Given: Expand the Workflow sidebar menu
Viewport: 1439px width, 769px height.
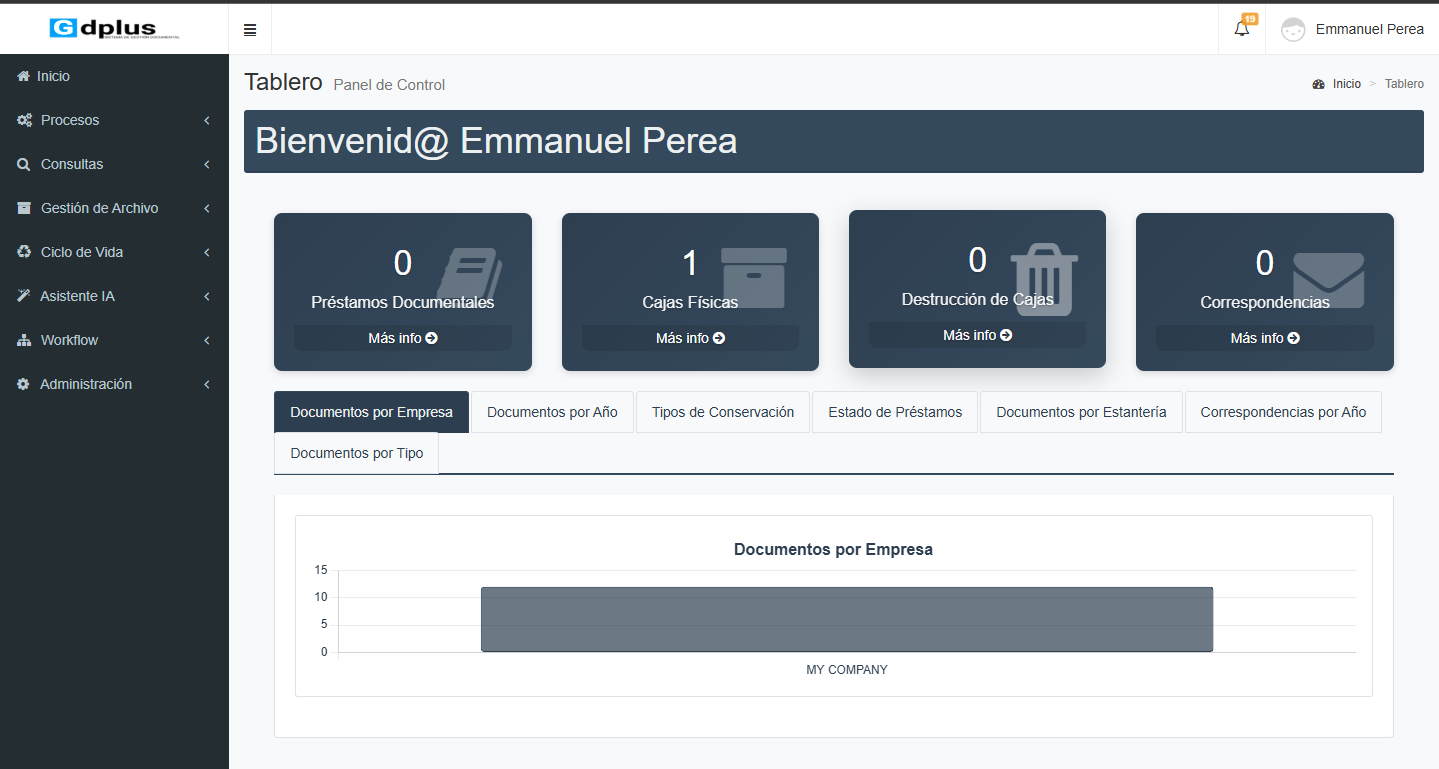Looking at the screenshot, I should click(69, 340).
